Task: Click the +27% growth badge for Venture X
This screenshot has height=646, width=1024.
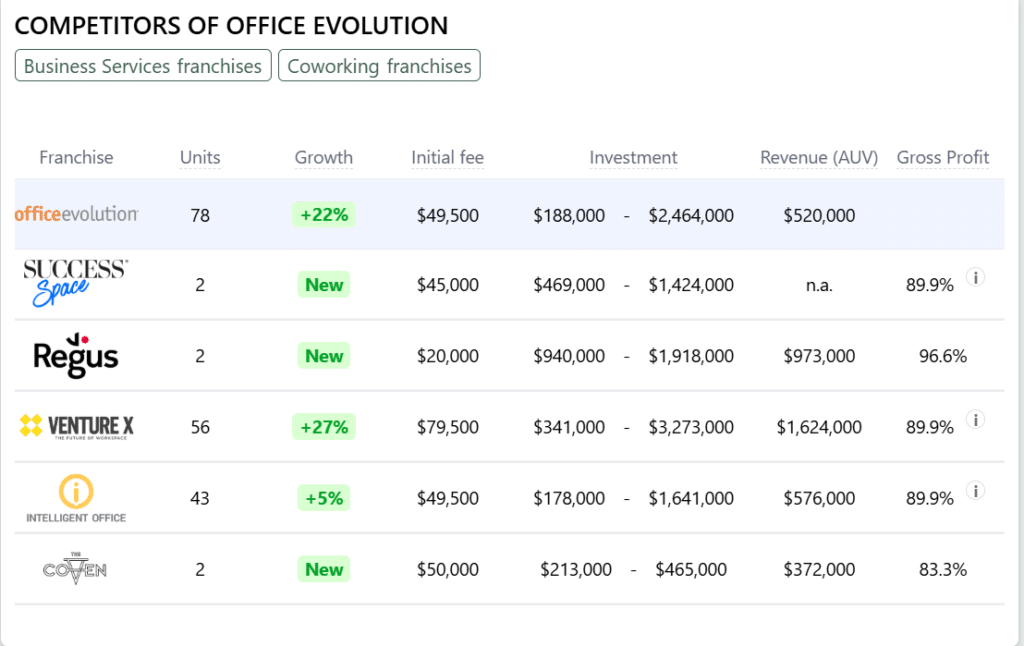Action: pyautogui.click(x=324, y=427)
